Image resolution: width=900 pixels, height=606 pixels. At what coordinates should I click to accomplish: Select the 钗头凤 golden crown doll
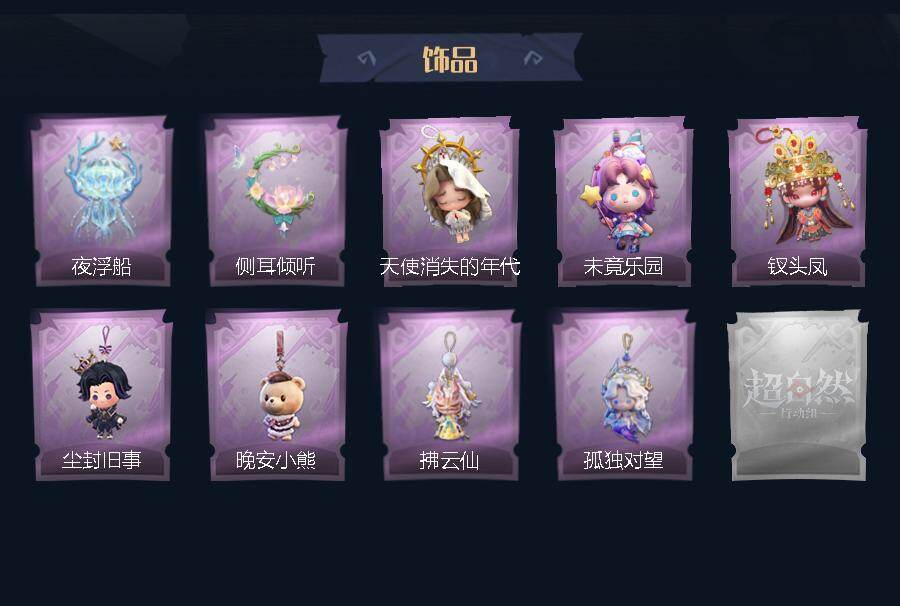pos(798,201)
